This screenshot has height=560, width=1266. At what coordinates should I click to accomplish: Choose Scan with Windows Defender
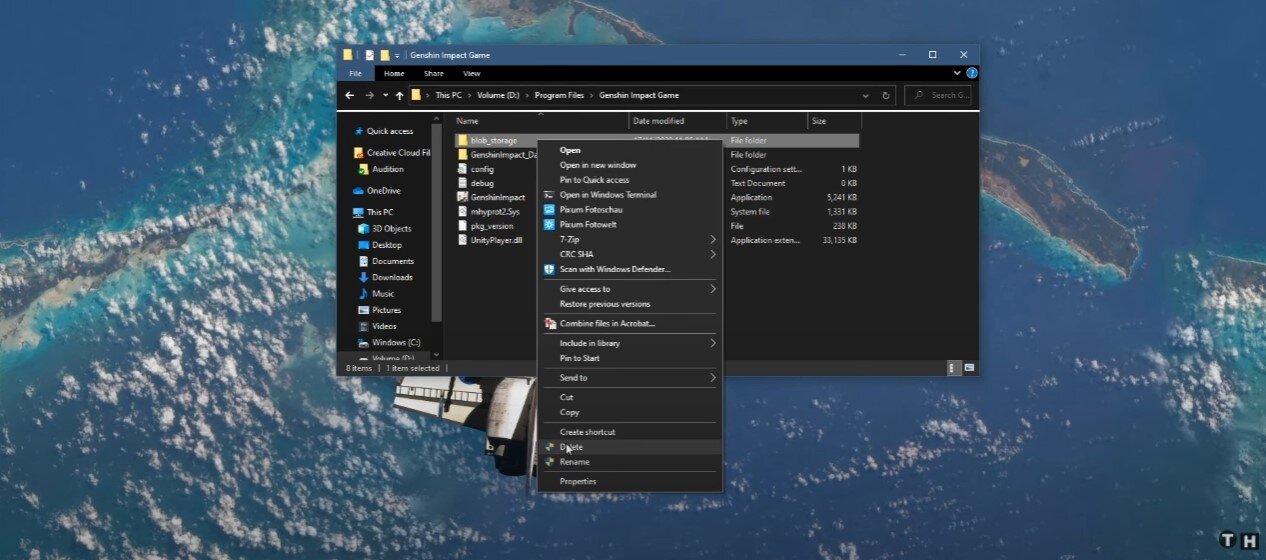pyautogui.click(x=614, y=269)
